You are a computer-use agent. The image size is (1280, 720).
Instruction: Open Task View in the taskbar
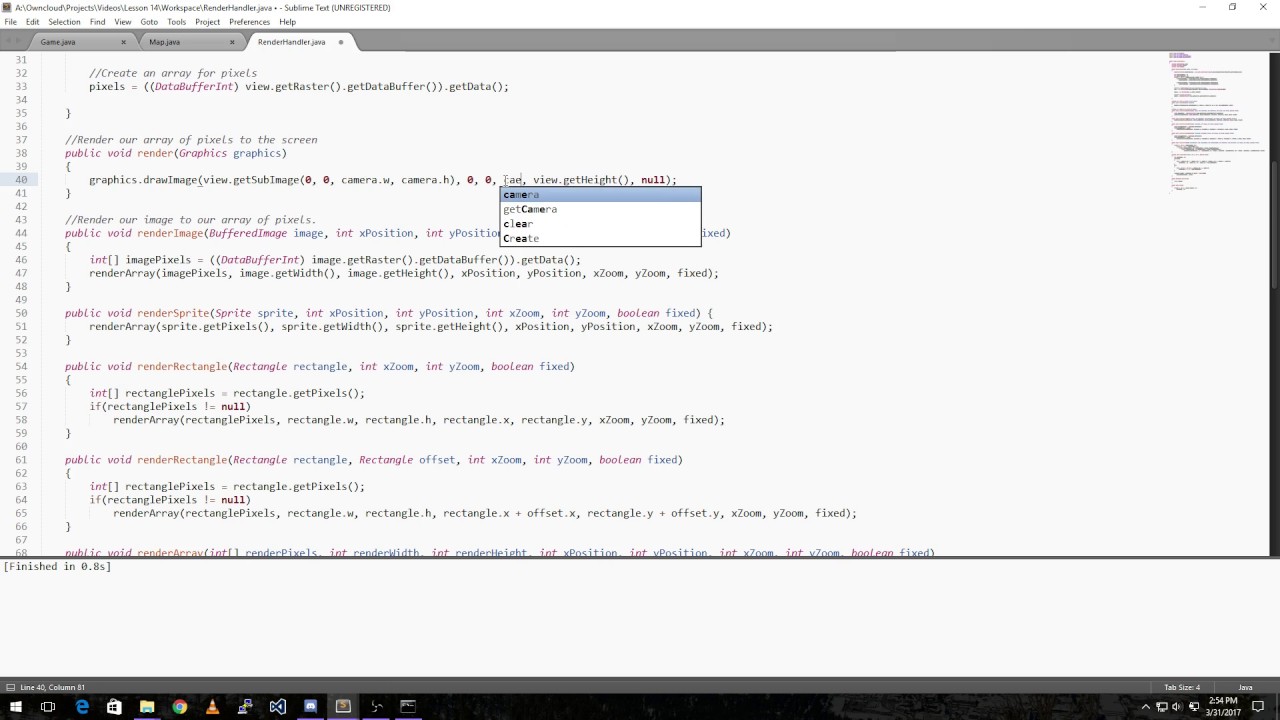coord(48,707)
